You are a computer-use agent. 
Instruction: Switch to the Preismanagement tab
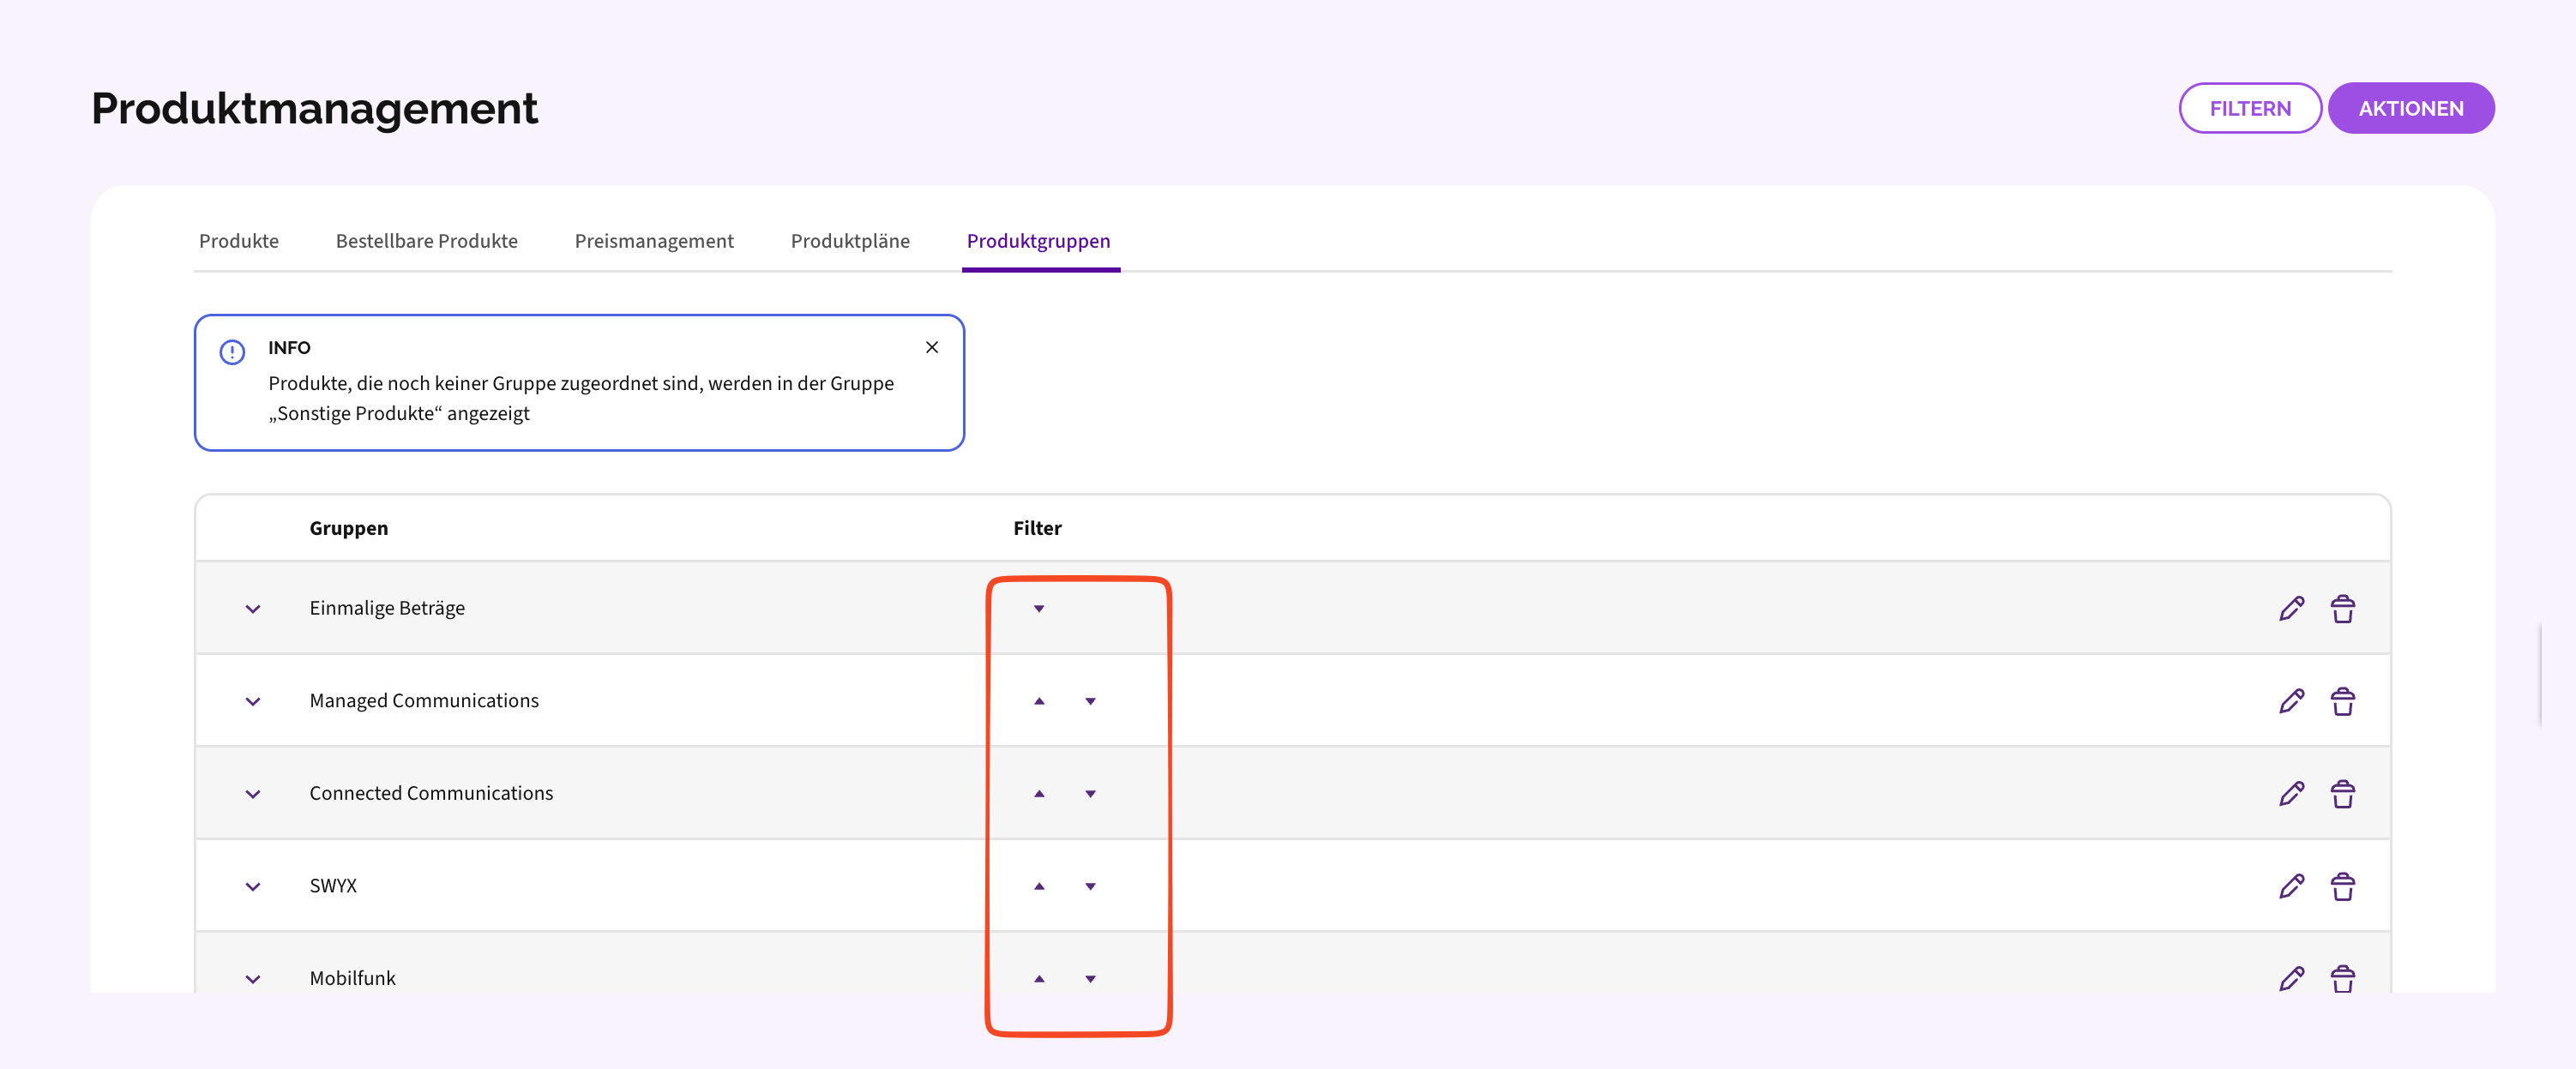pos(654,241)
